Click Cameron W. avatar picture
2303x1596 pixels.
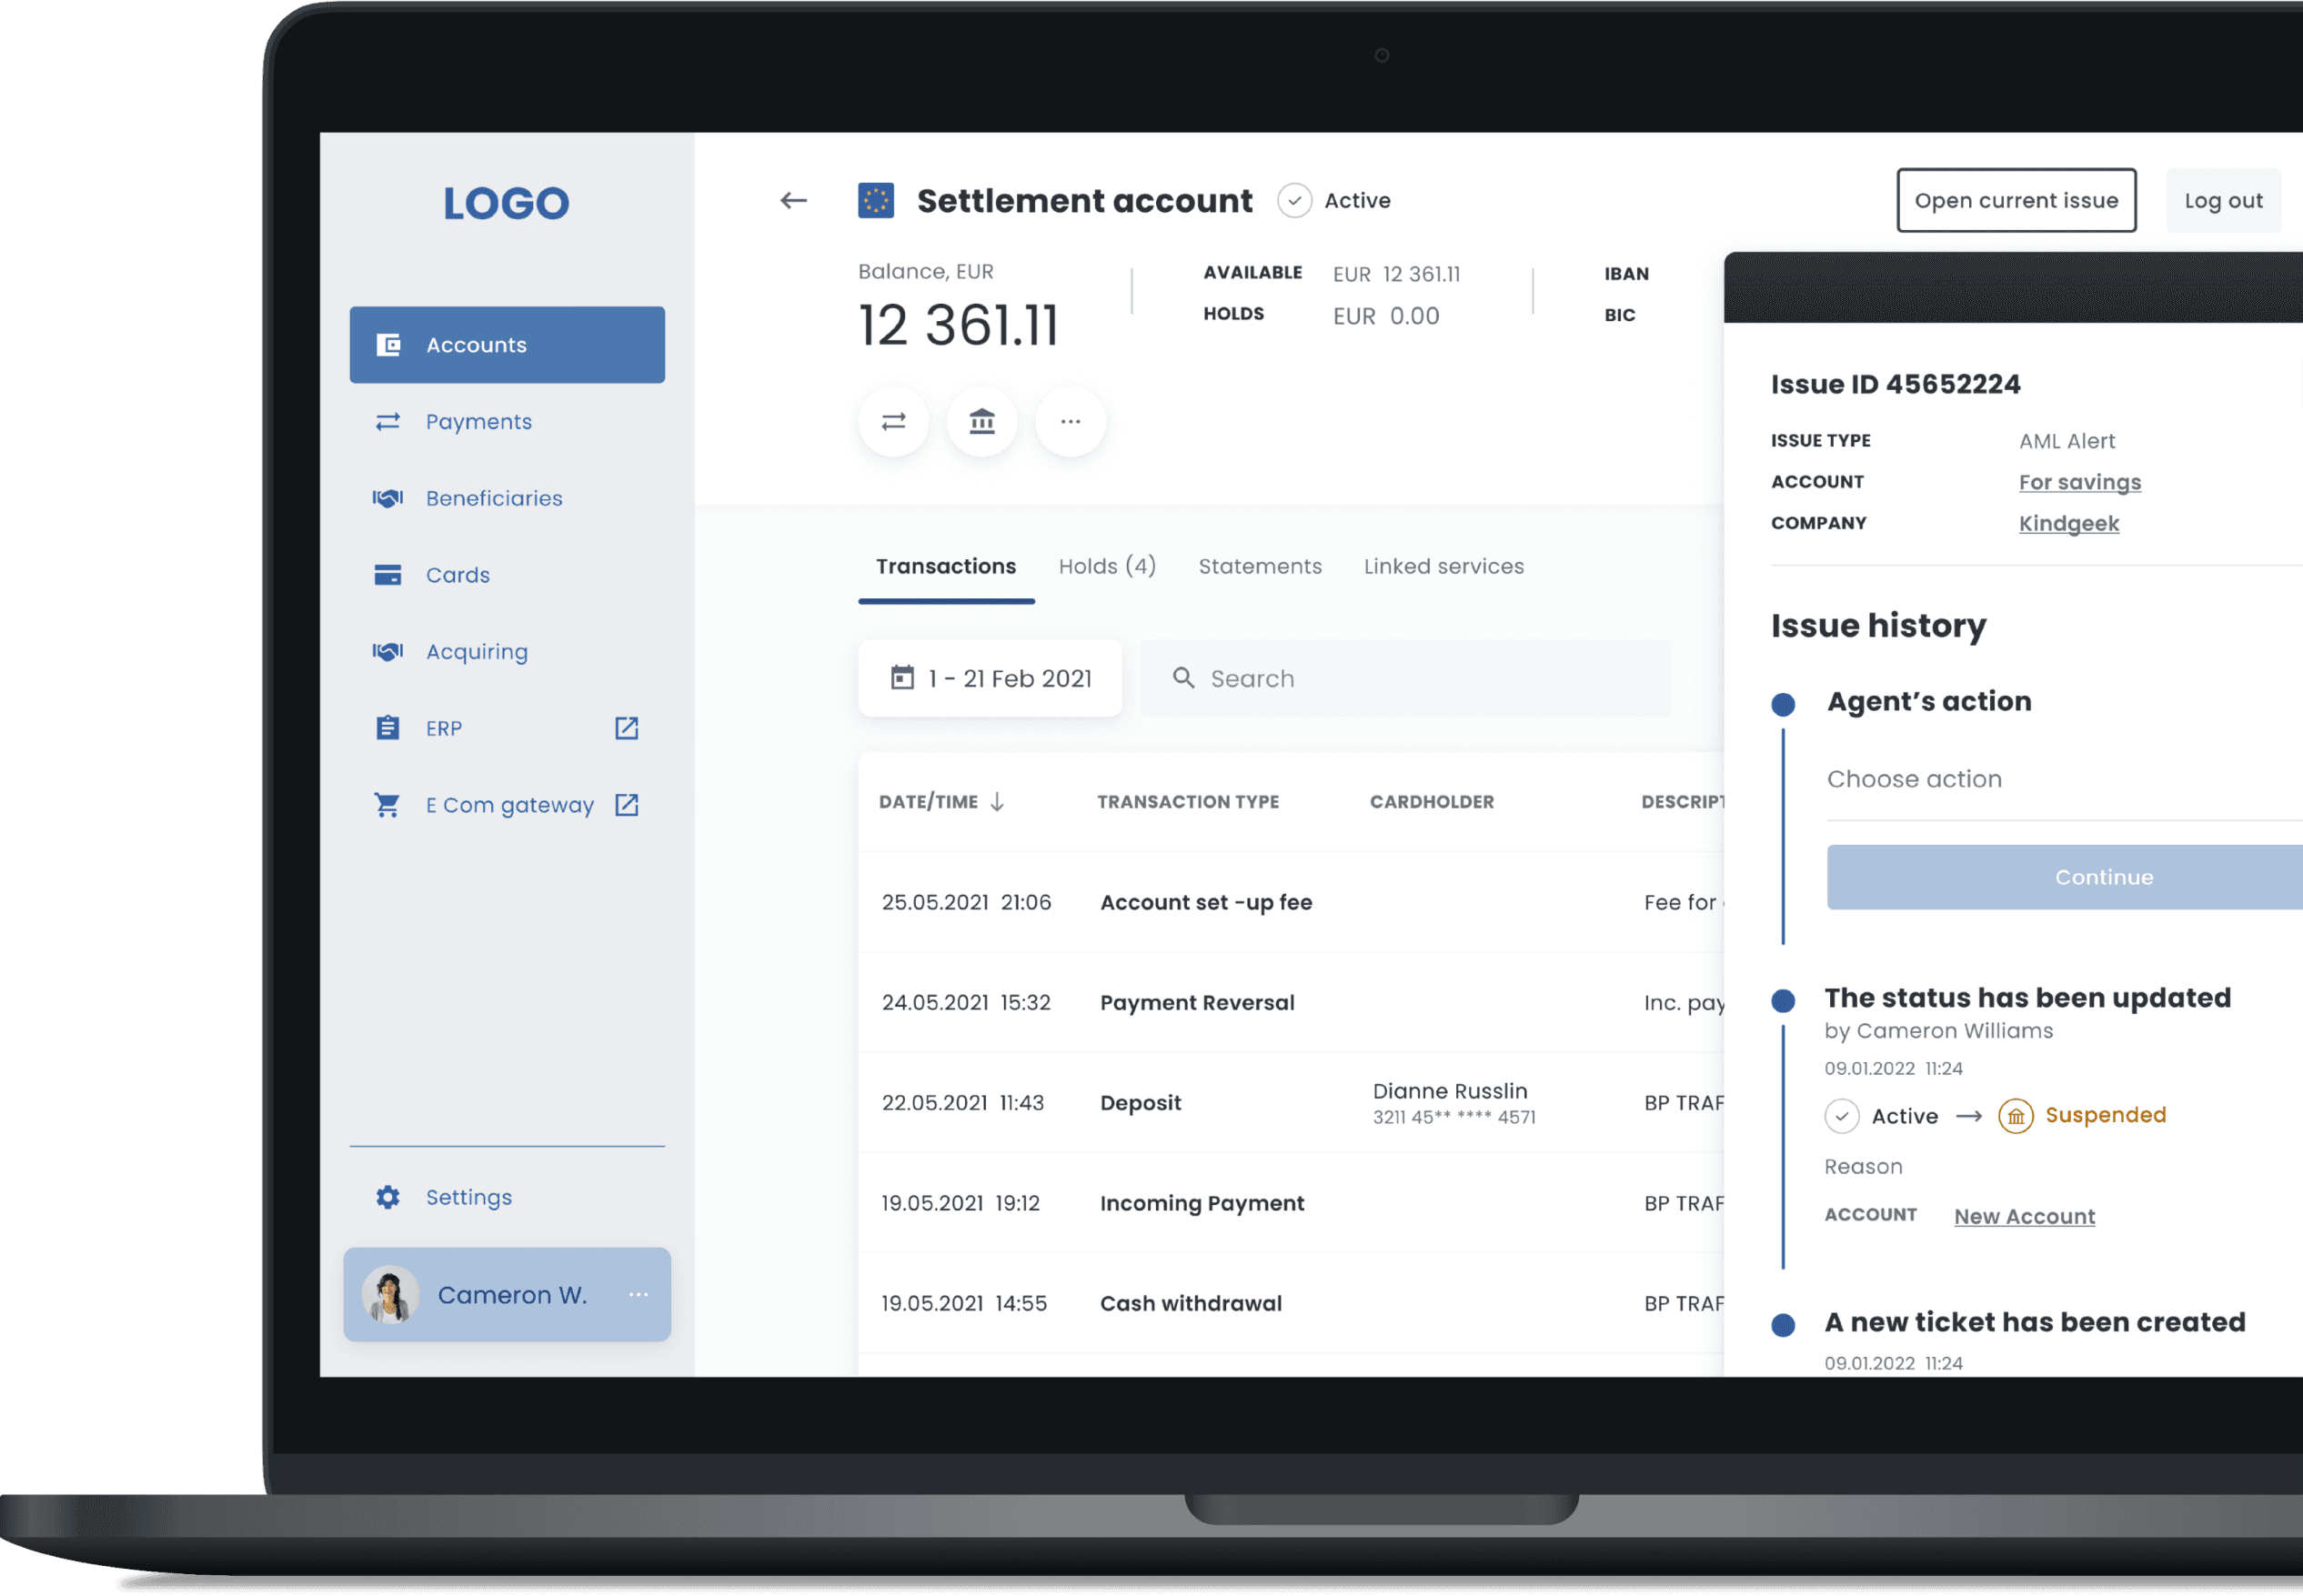pyautogui.click(x=390, y=1295)
